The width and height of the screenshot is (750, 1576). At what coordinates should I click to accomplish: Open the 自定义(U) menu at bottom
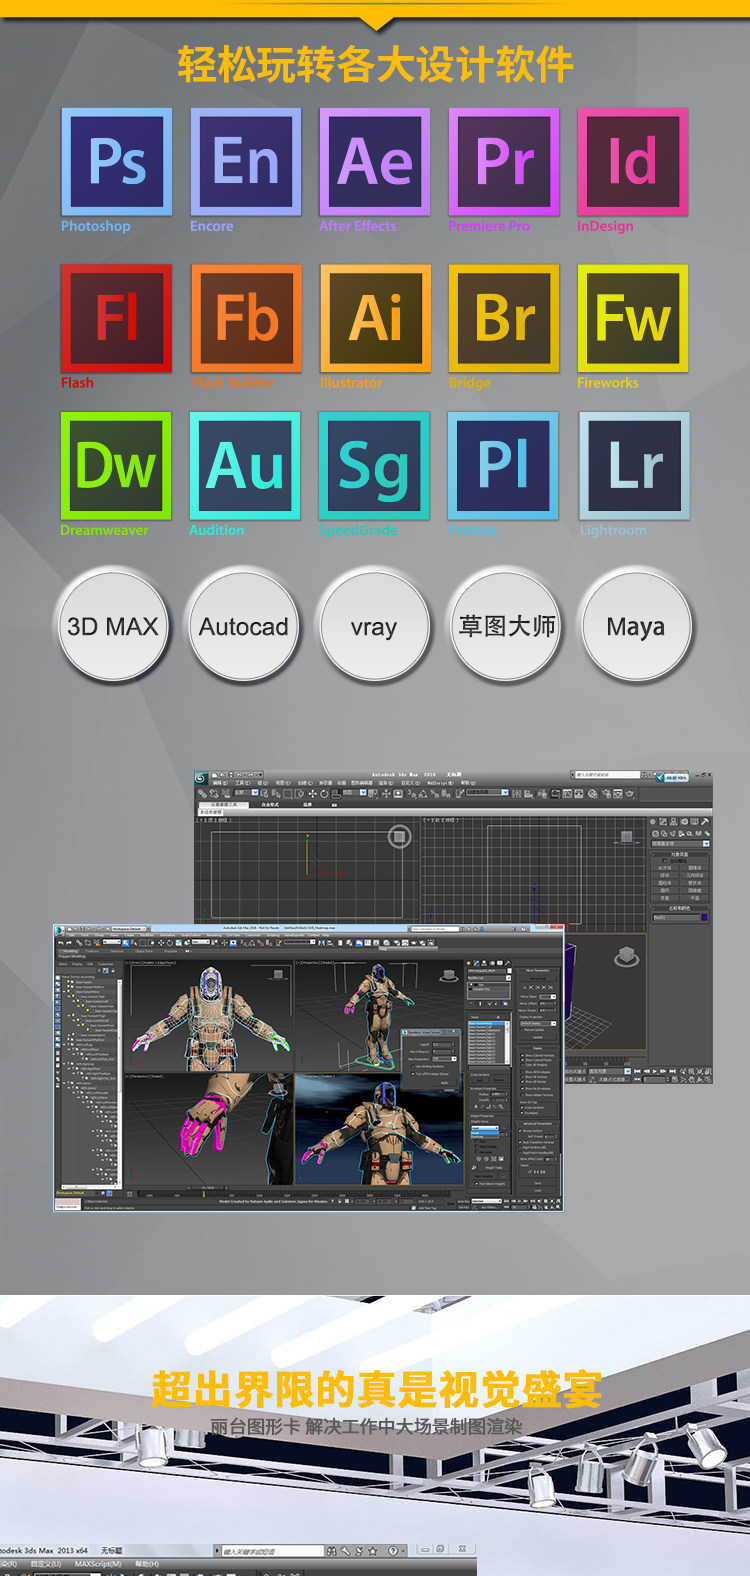46,1564
